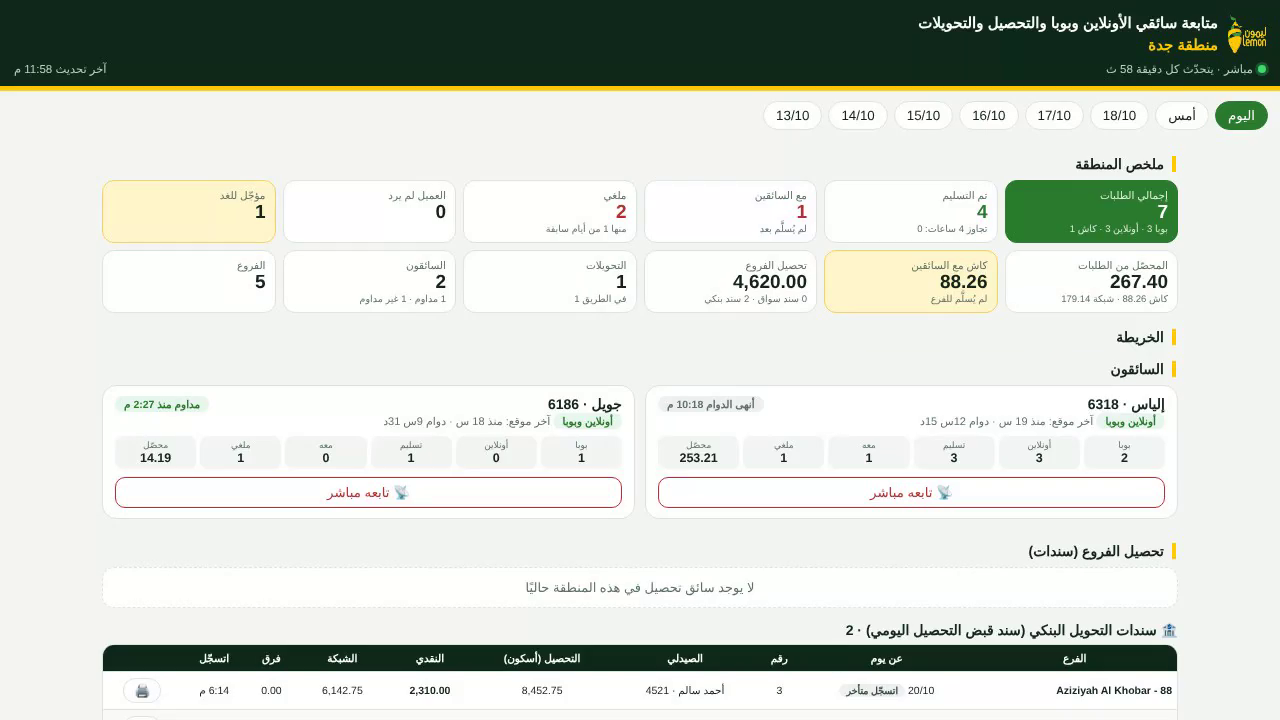Image resolution: width=1280 pixels, height=720 pixels.
Task: Choose the 14/10 date tab
Action: click(x=858, y=116)
